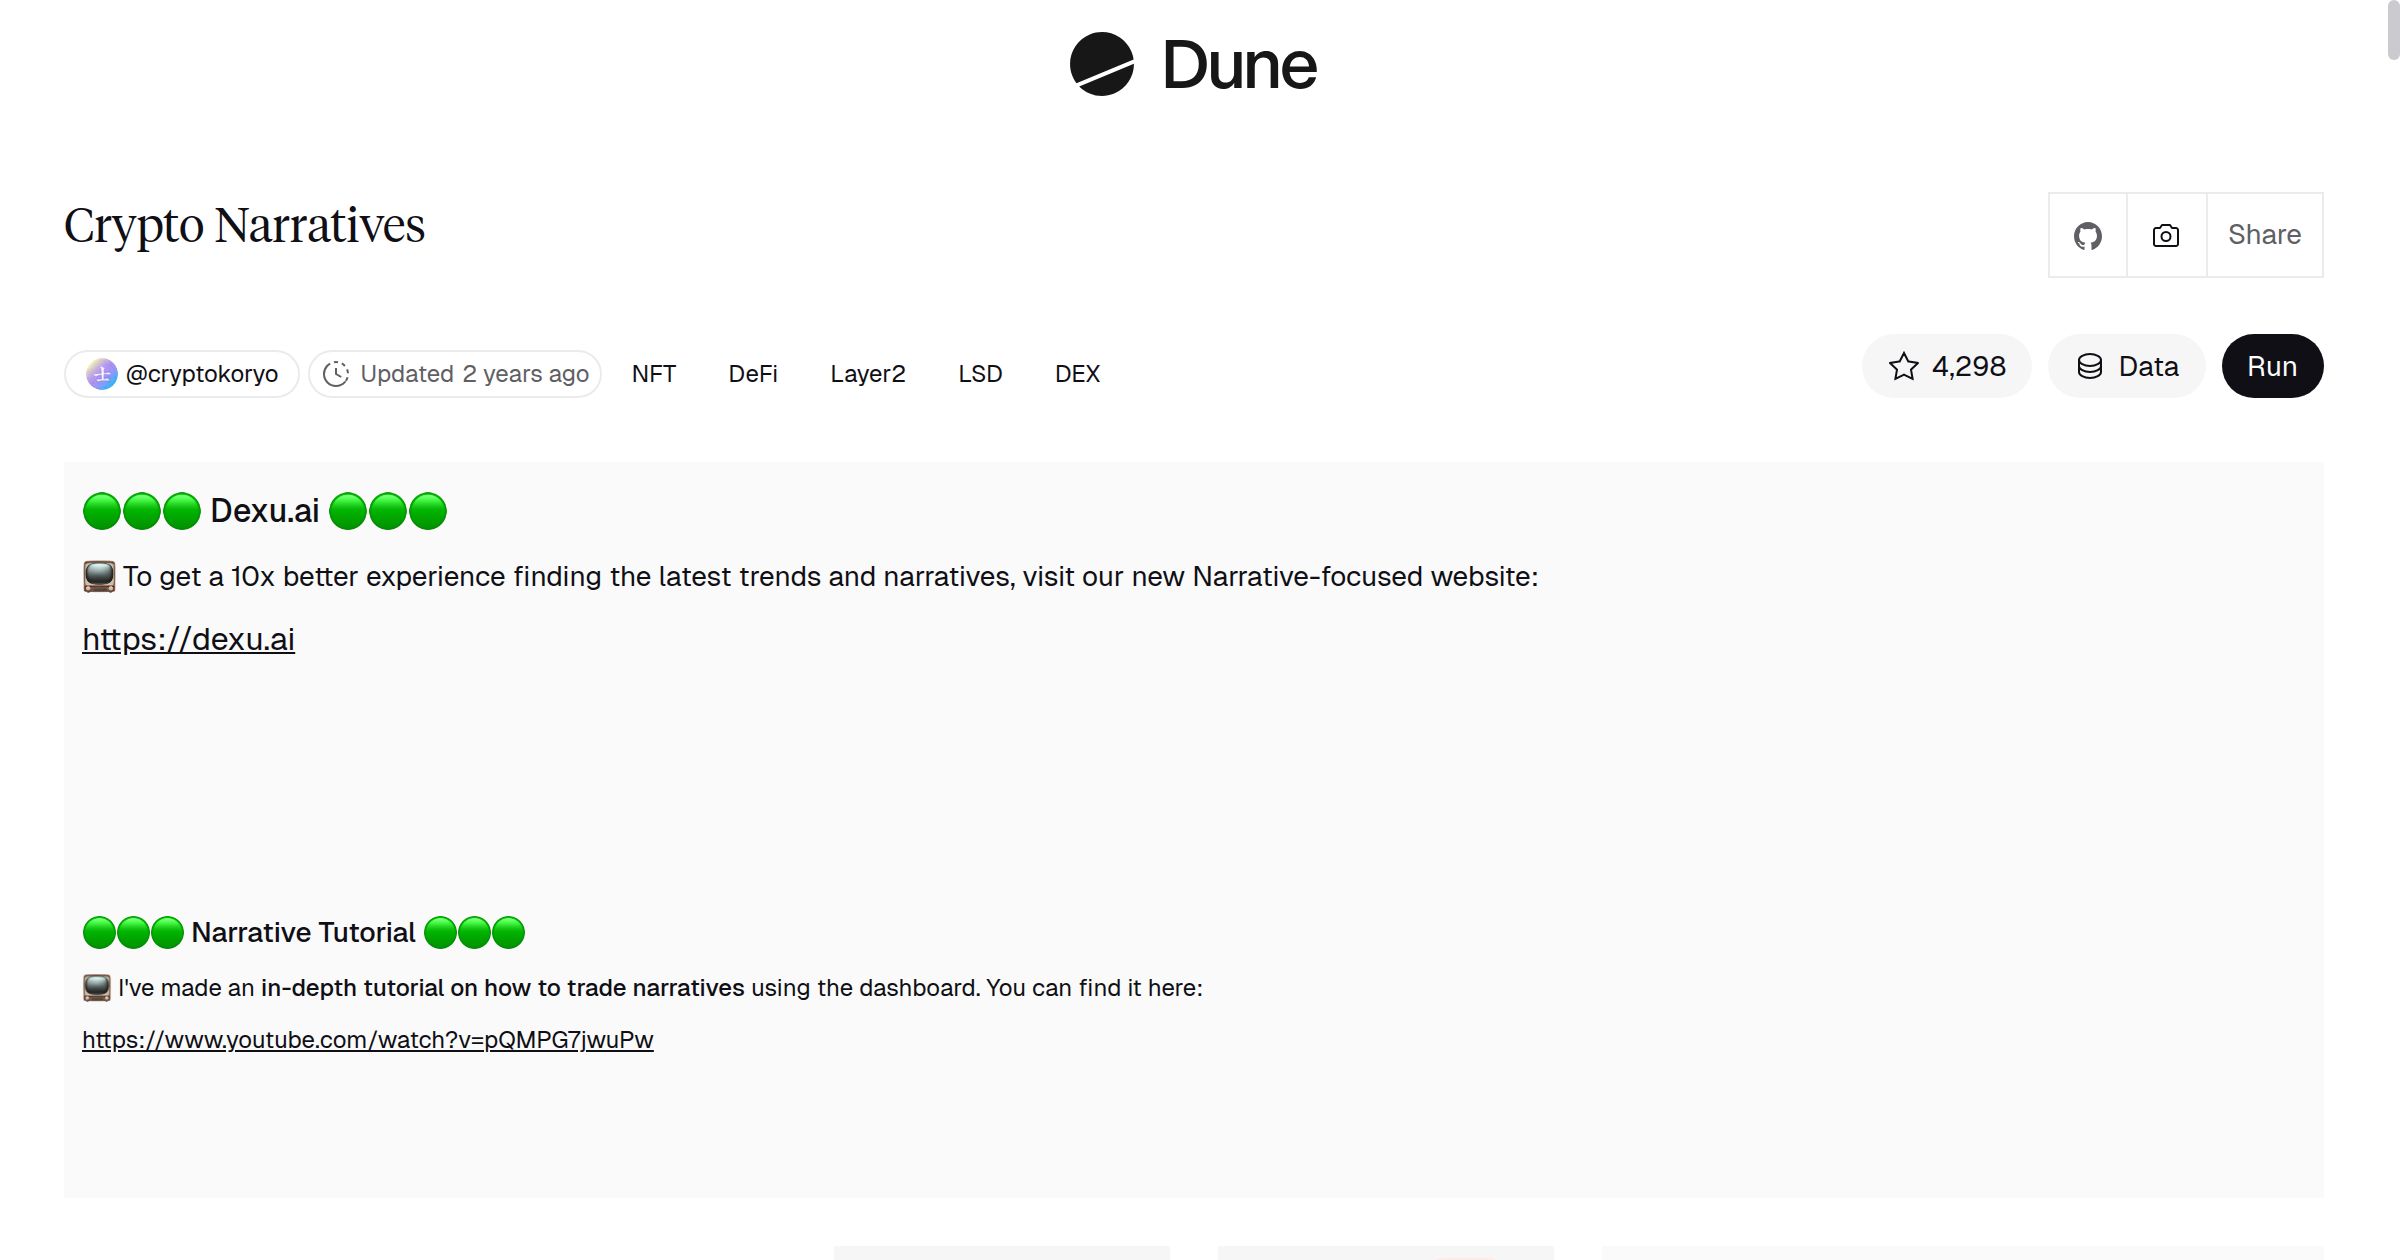Open the LSD tag
This screenshot has width=2400, height=1260.
pos(980,373)
